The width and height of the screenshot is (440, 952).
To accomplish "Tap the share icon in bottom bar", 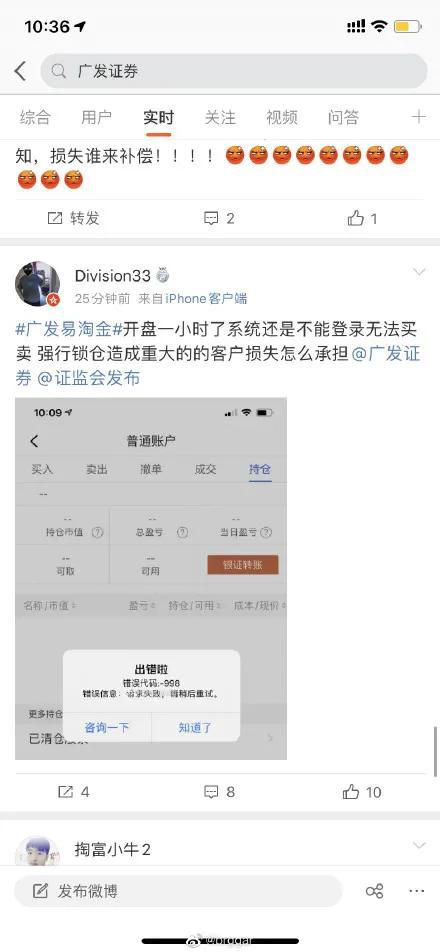I will coord(374,891).
